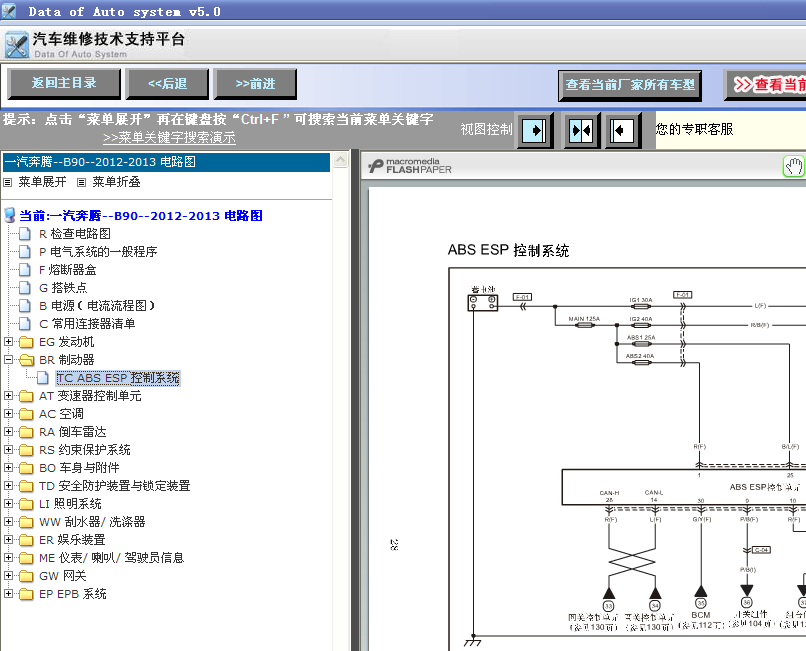Click the 汽车维修技术支持平台 wrench logo icon
806x651 pixels.
tap(16, 45)
